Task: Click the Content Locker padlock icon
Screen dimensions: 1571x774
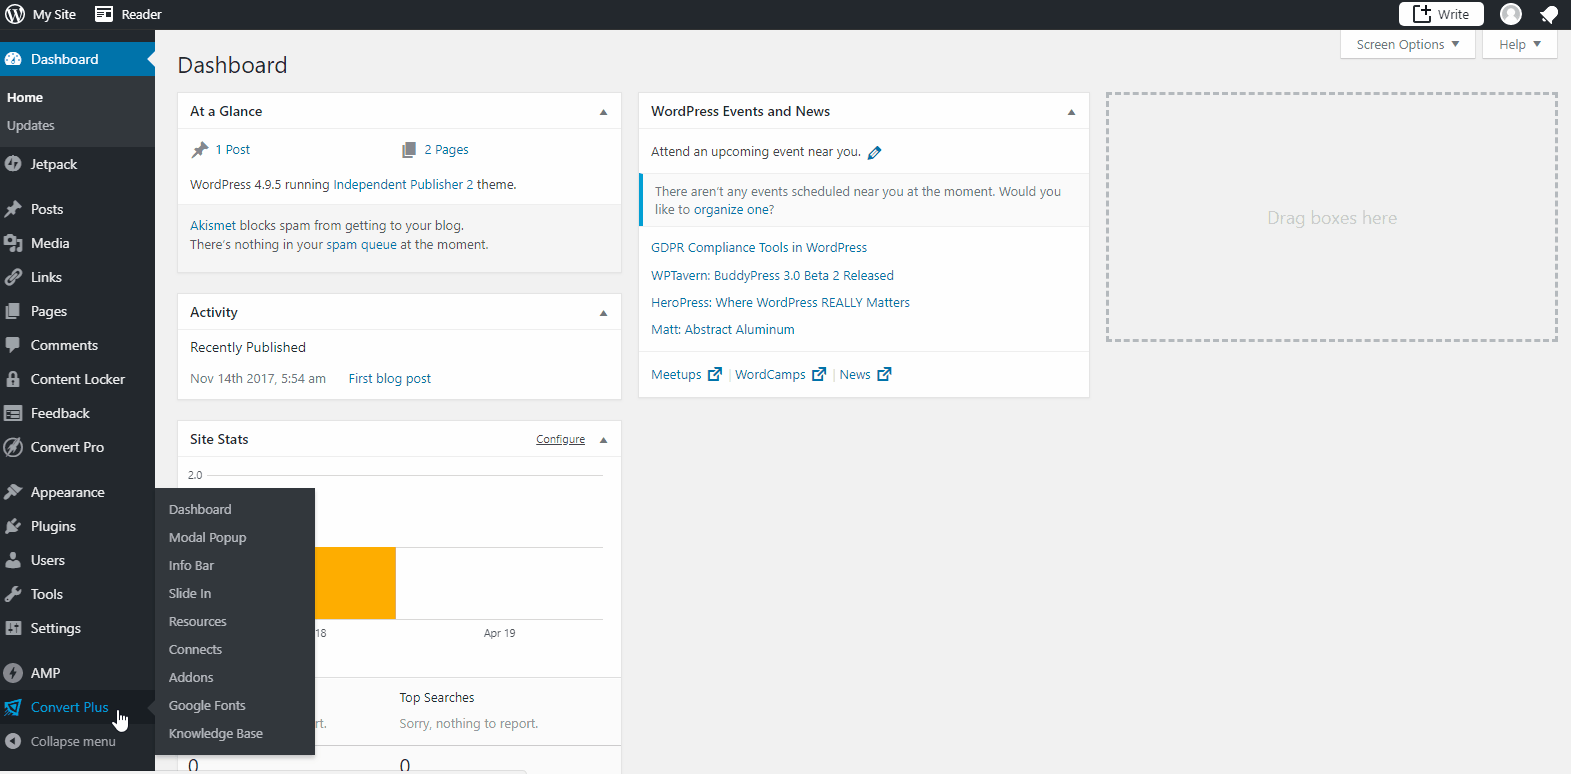Action: tap(13, 379)
